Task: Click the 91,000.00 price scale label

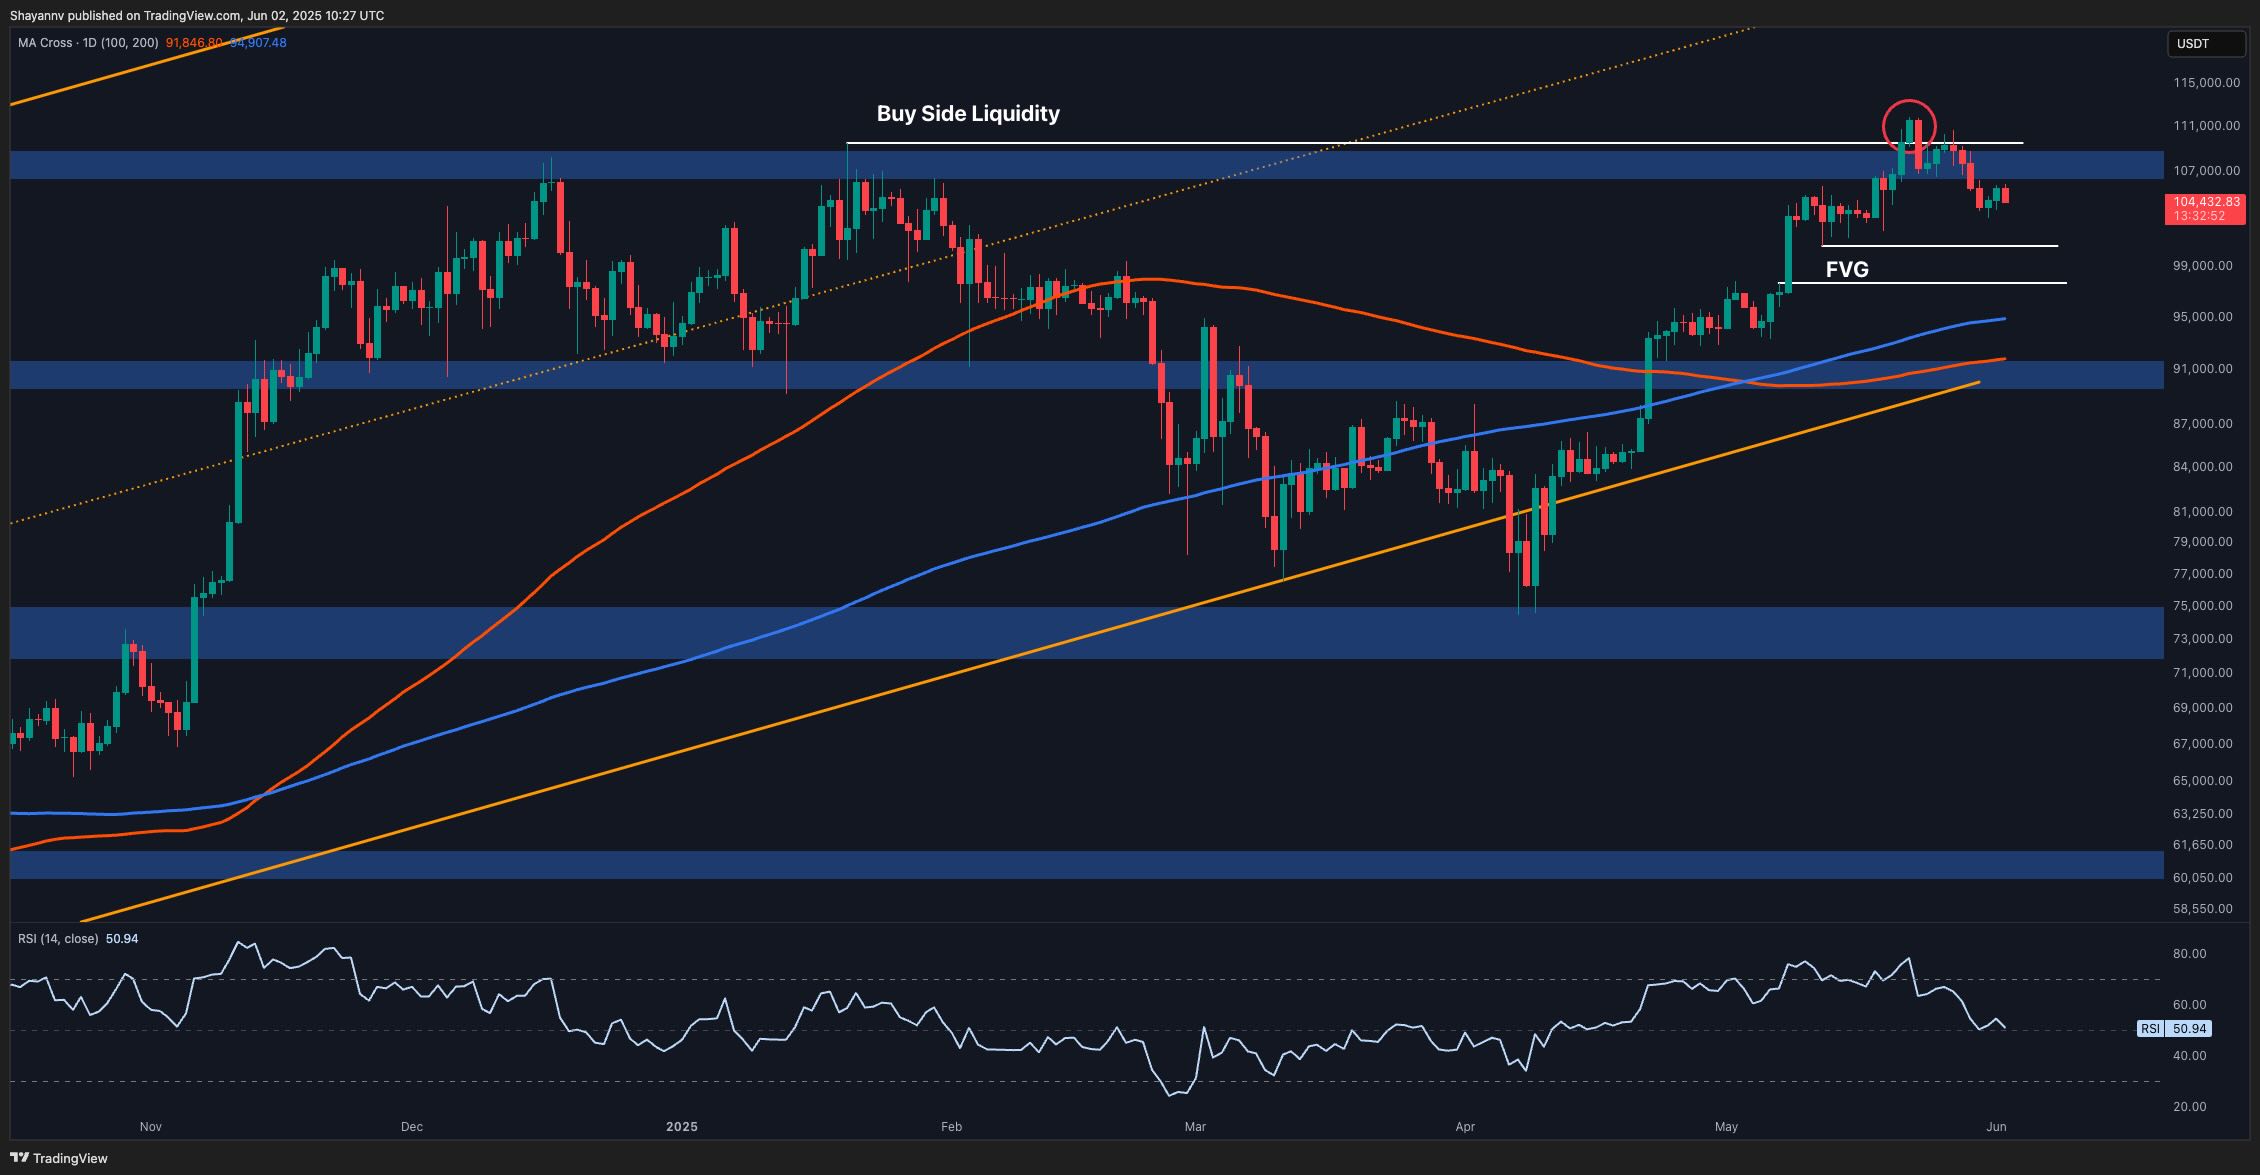Action: click(2205, 368)
